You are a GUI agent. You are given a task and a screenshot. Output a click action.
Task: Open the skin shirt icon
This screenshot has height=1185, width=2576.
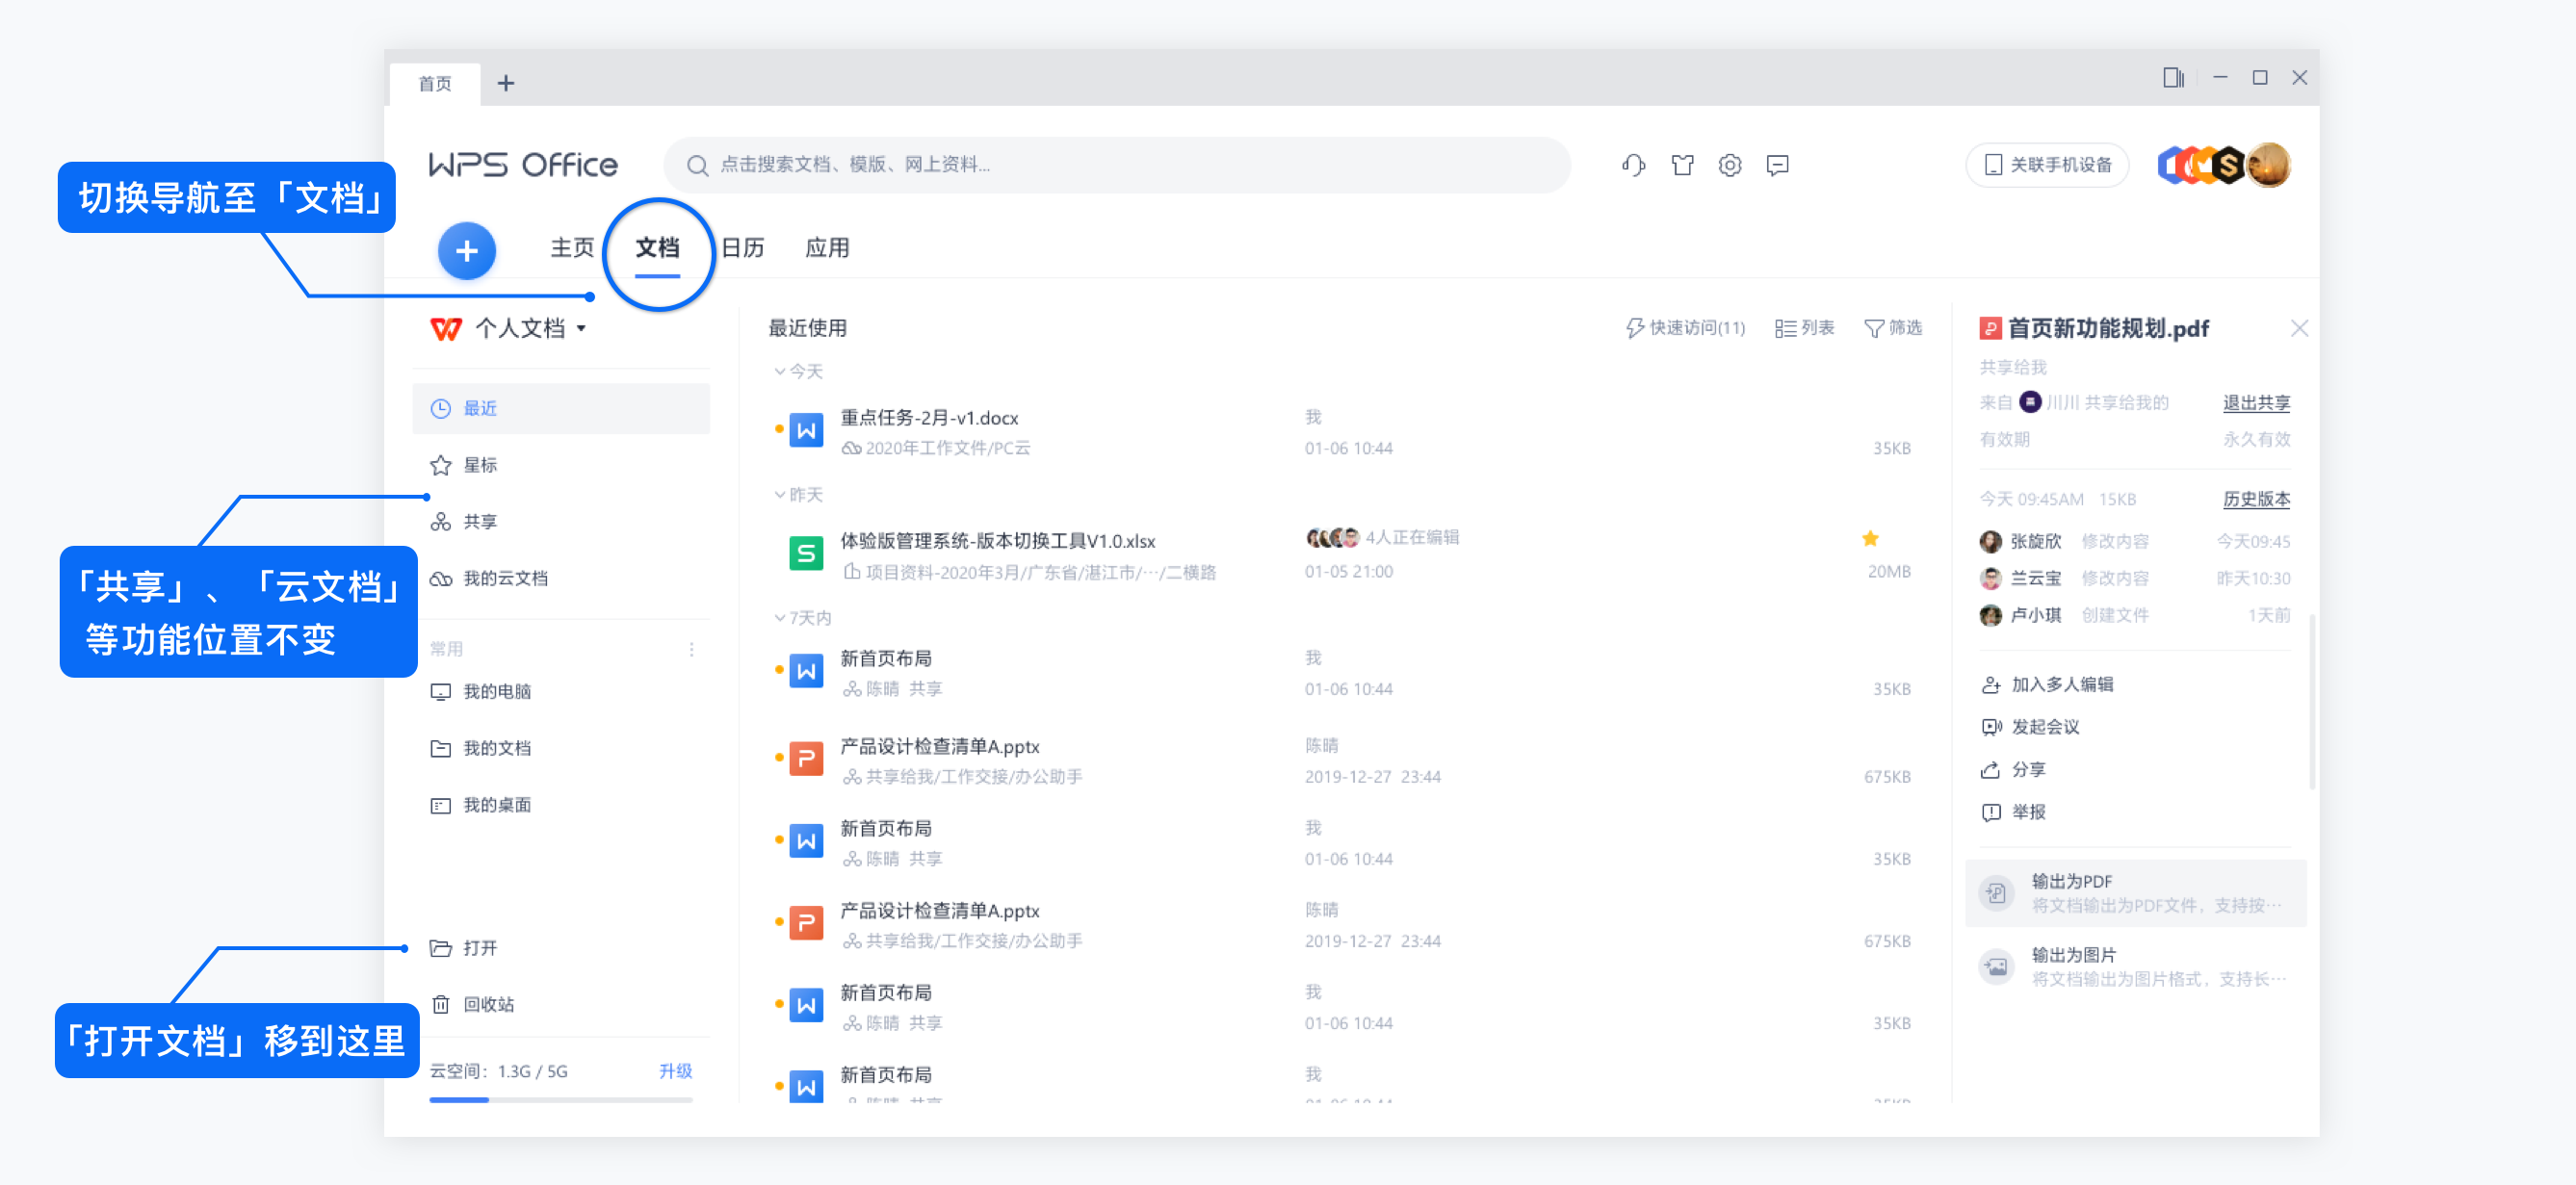pyautogui.click(x=1682, y=165)
